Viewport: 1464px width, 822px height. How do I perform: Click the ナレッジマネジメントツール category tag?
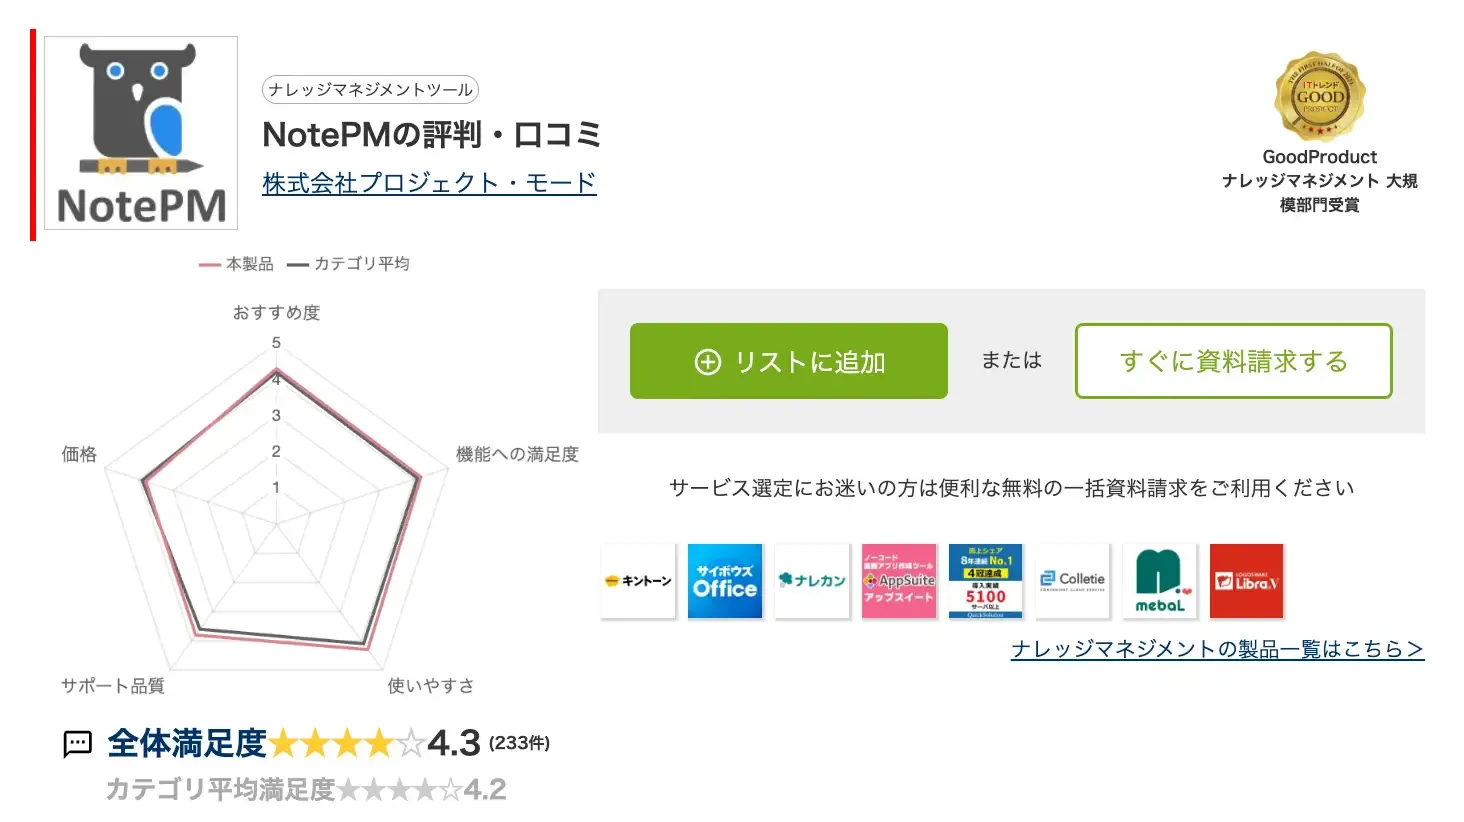[x=372, y=89]
